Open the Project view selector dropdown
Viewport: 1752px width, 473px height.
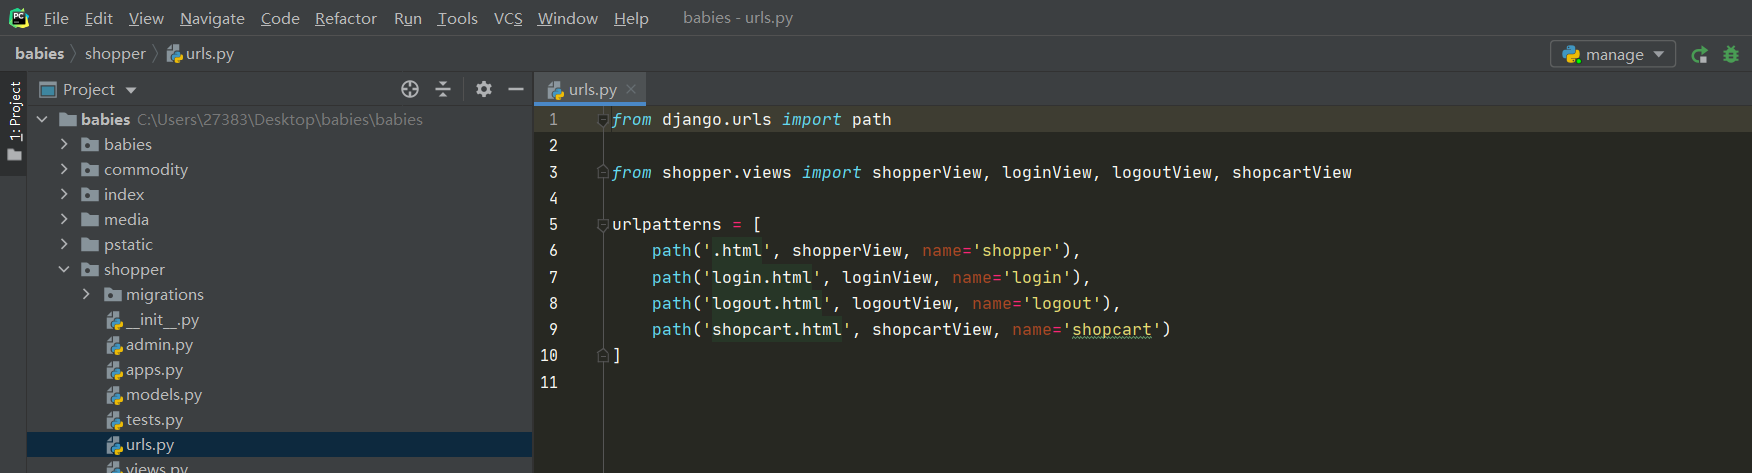coord(88,90)
